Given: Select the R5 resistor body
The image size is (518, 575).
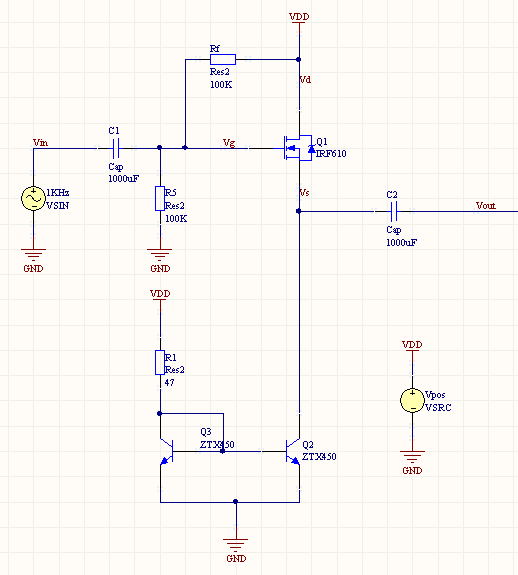Looking at the screenshot, I should point(160,198).
